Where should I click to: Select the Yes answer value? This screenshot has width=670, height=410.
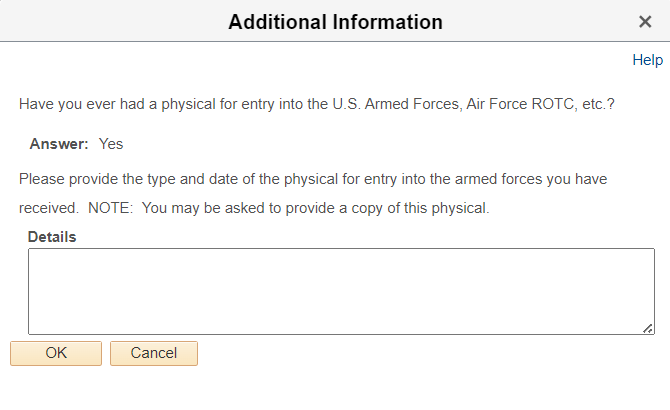click(x=111, y=143)
